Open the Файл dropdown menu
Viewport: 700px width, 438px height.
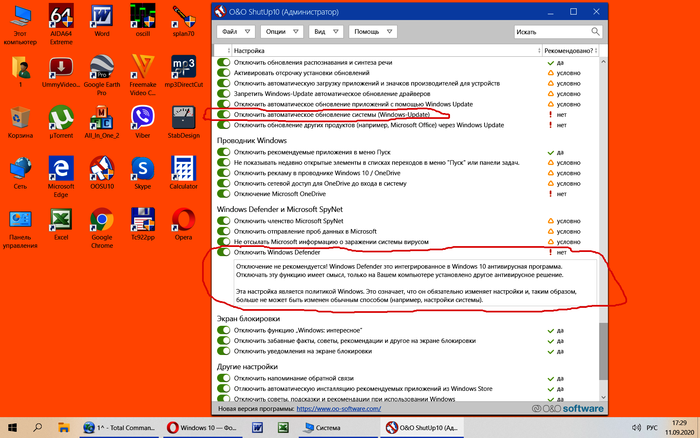click(236, 32)
